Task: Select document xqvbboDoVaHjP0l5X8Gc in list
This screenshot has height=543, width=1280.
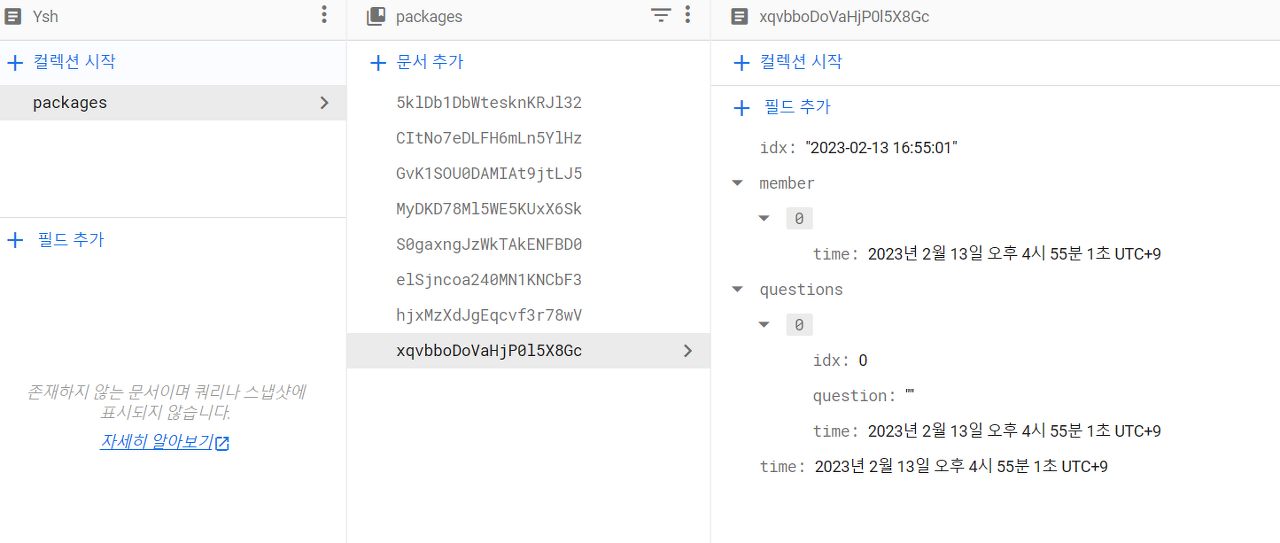Action: coord(528,351)
